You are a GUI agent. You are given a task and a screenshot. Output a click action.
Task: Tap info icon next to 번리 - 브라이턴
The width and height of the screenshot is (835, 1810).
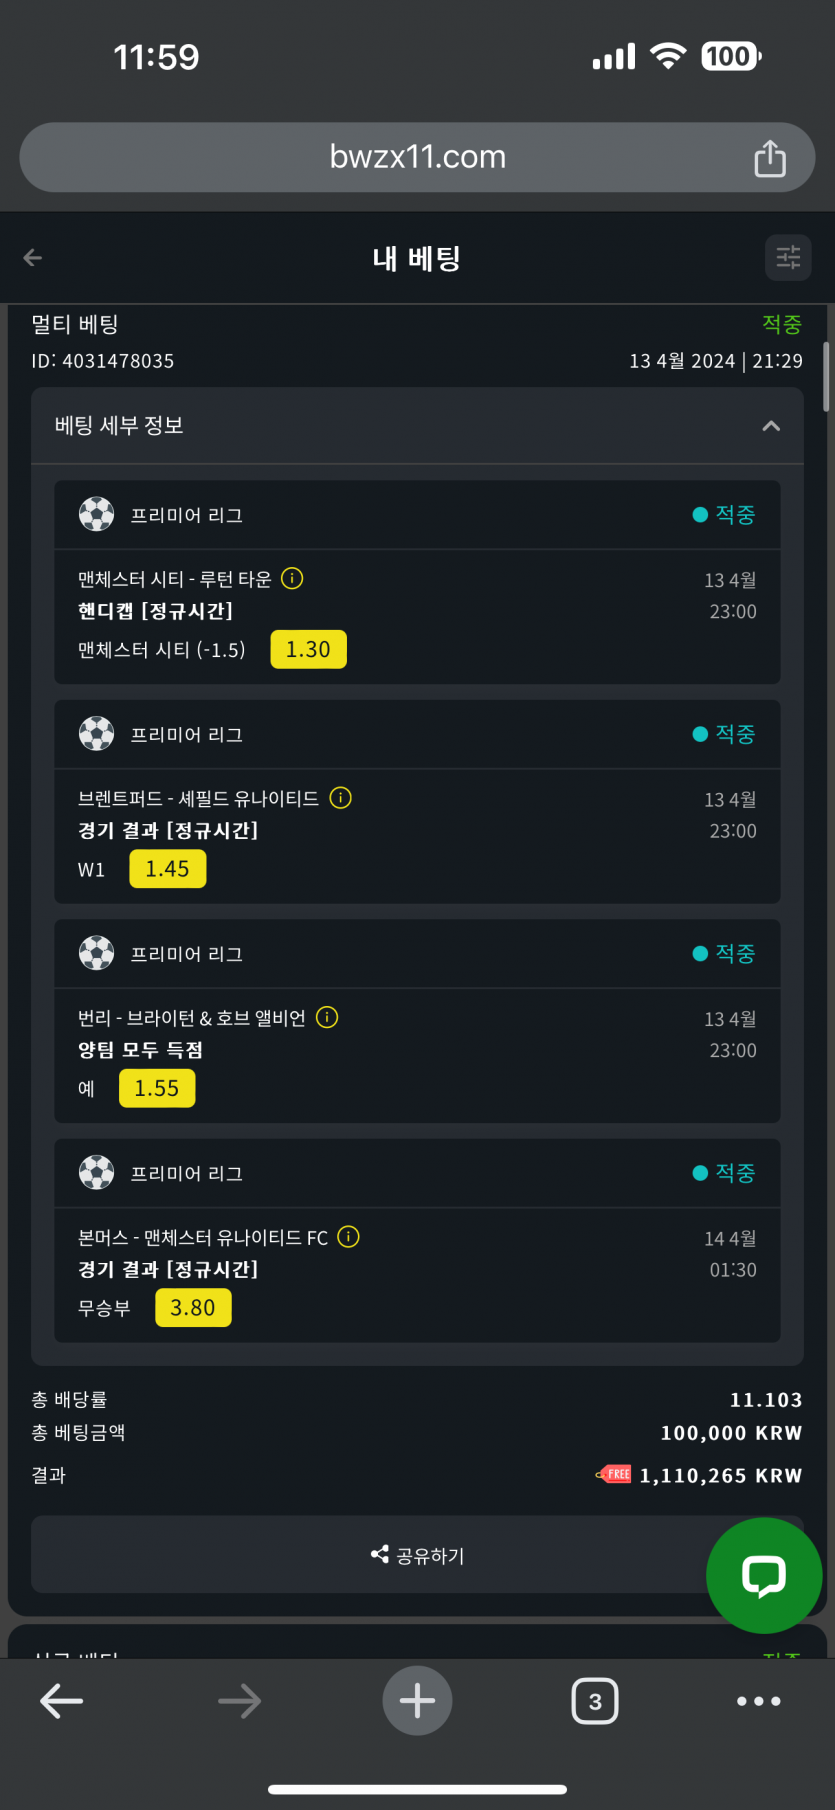tap(327, 1017)
